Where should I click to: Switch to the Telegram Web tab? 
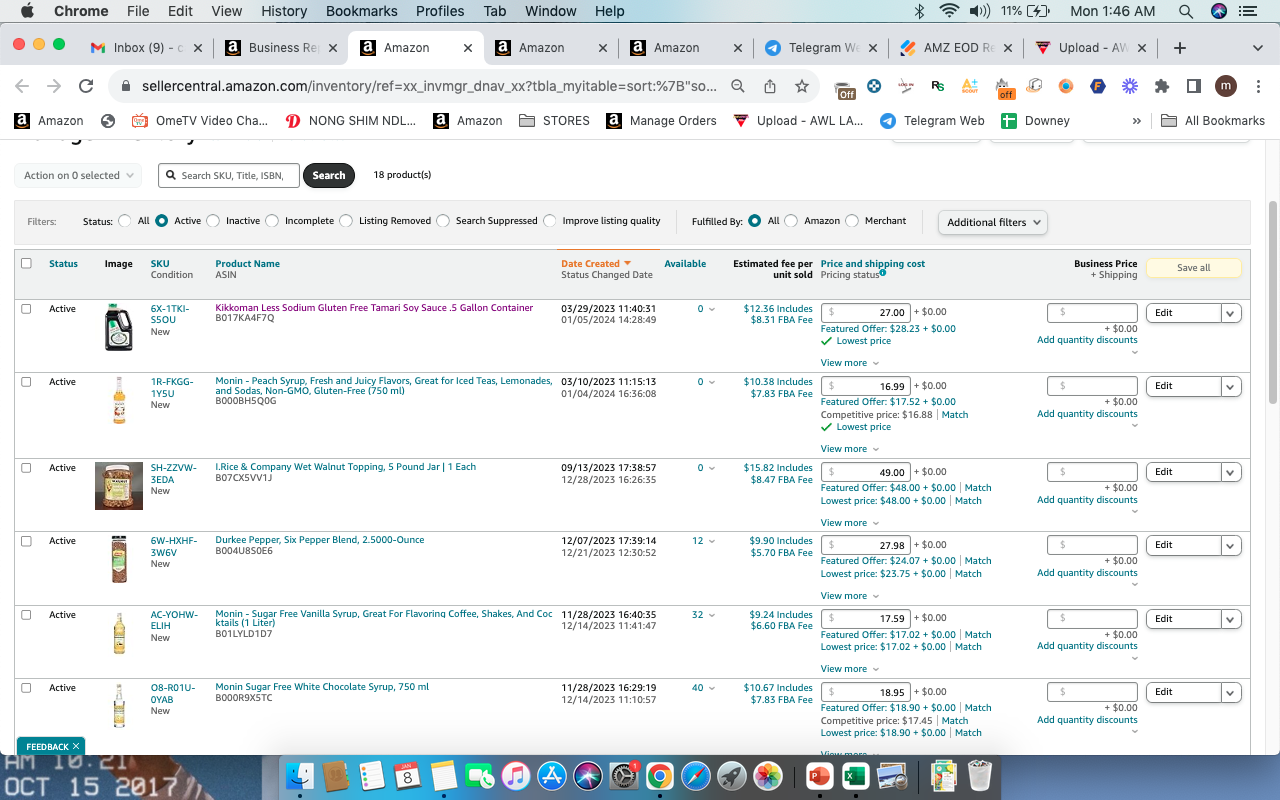coord(821,48)
